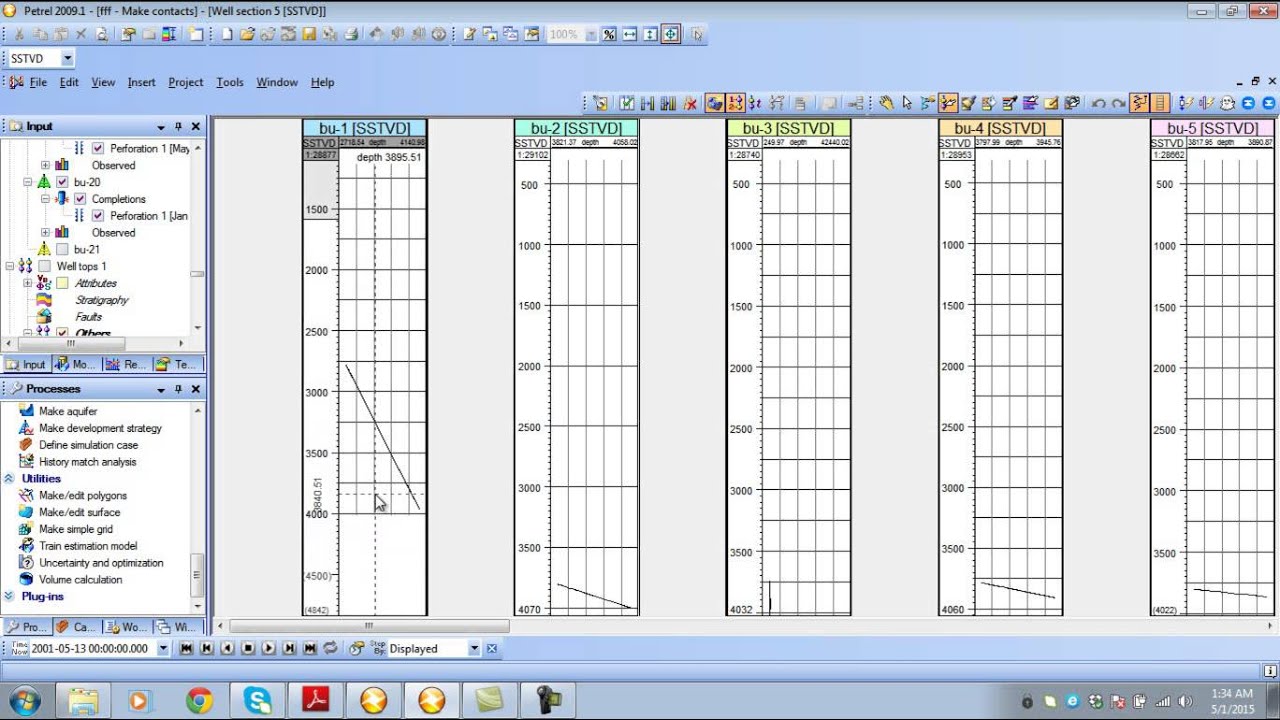Click the bu-4 [SSTVD] well header
This screenshot has height=720, width=1280.
(1000, 128)
